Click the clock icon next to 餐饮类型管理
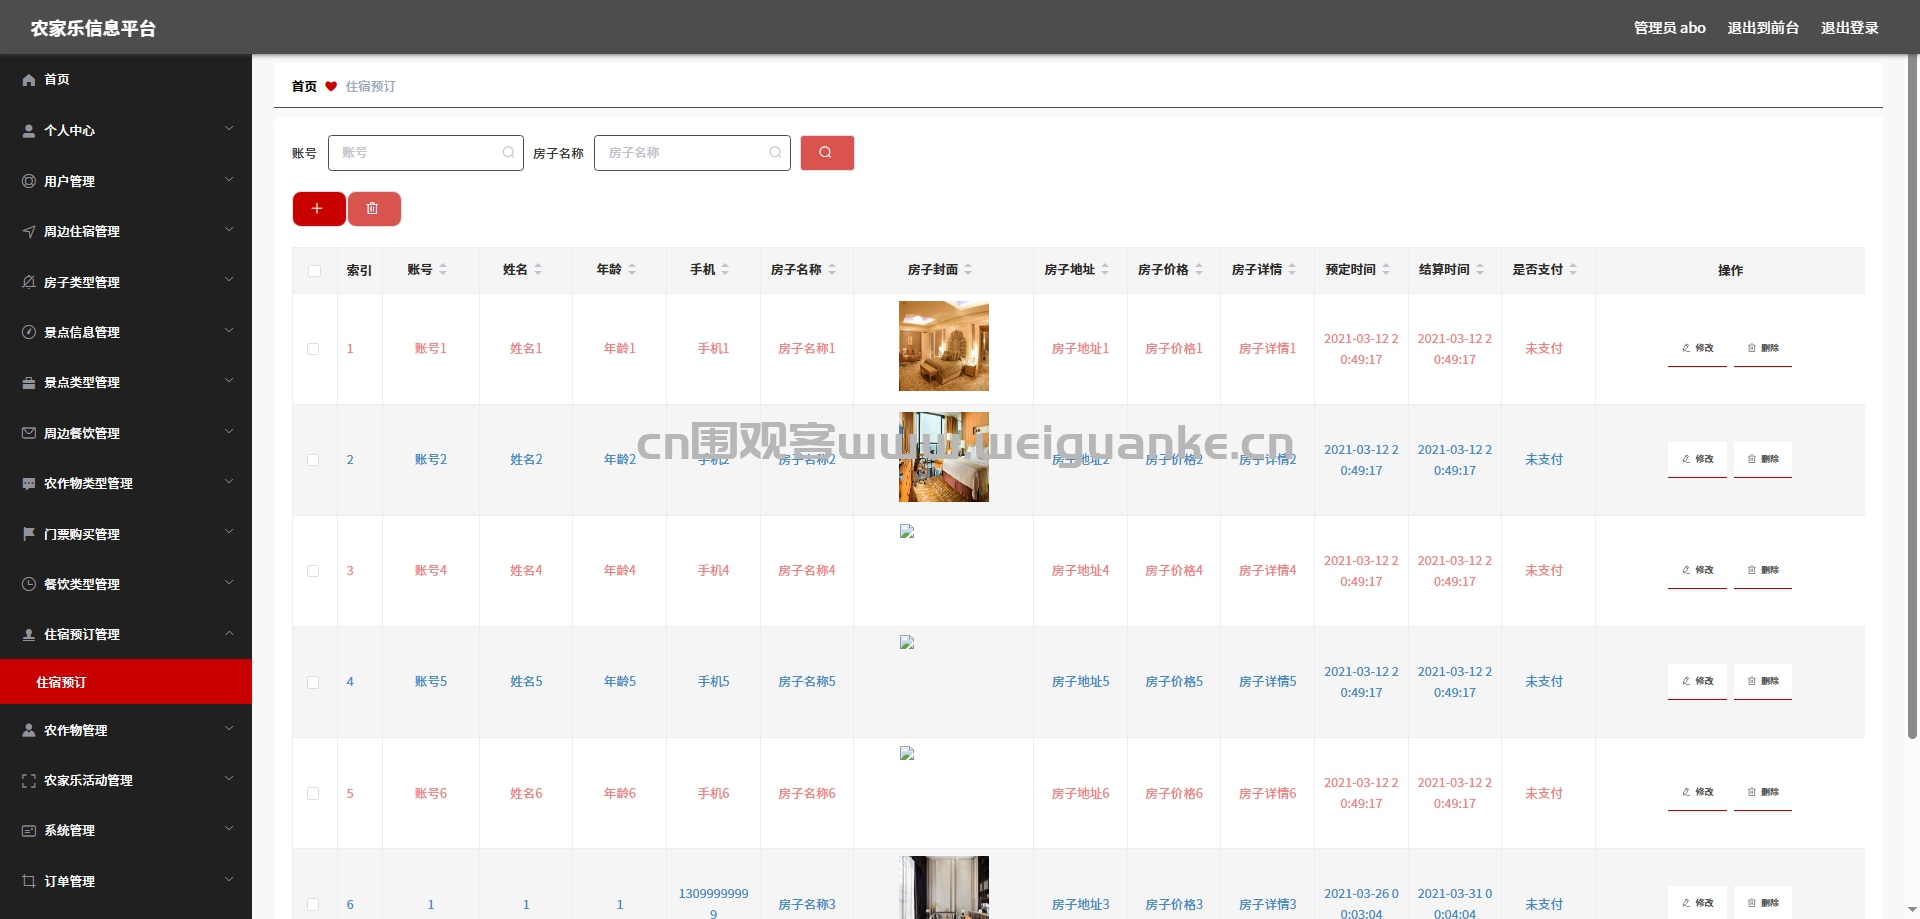Viewport: 1920px width, 919px height. (29, 584)
